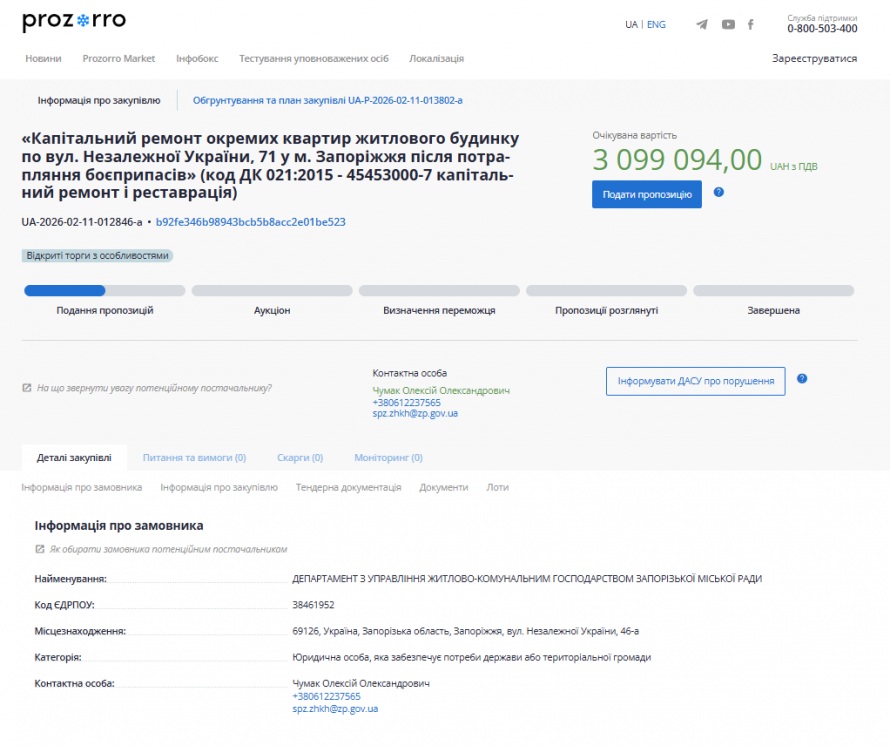Click help icon beside Подати пропозицію
890x746 pixels.
click(x=719, y=193)
